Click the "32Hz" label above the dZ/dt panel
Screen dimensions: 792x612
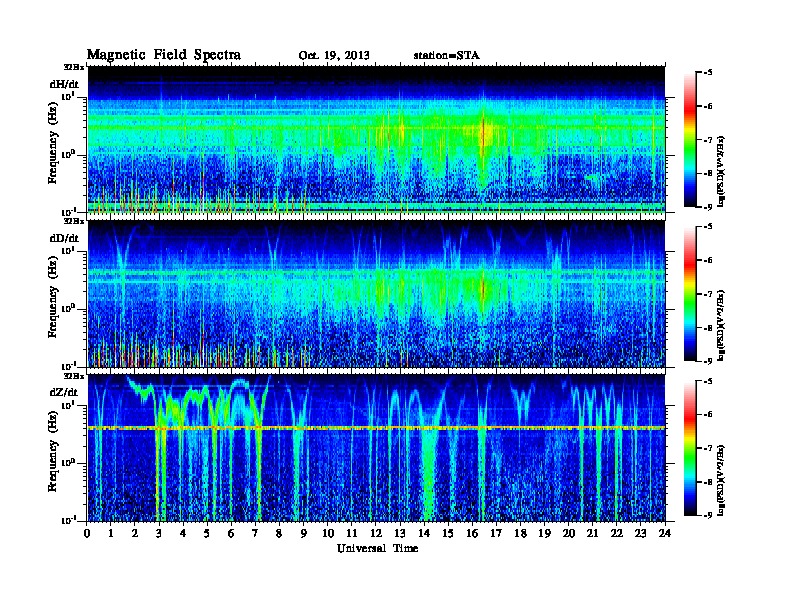(74, 376)
